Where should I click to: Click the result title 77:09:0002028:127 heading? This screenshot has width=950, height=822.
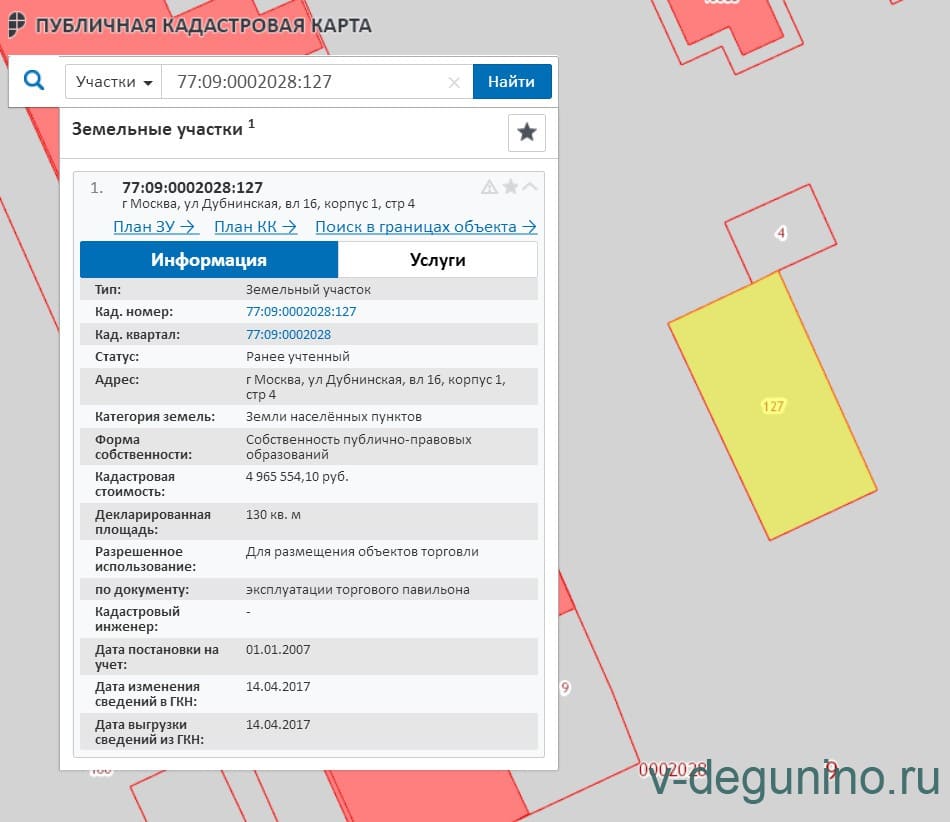pos(192,188)
